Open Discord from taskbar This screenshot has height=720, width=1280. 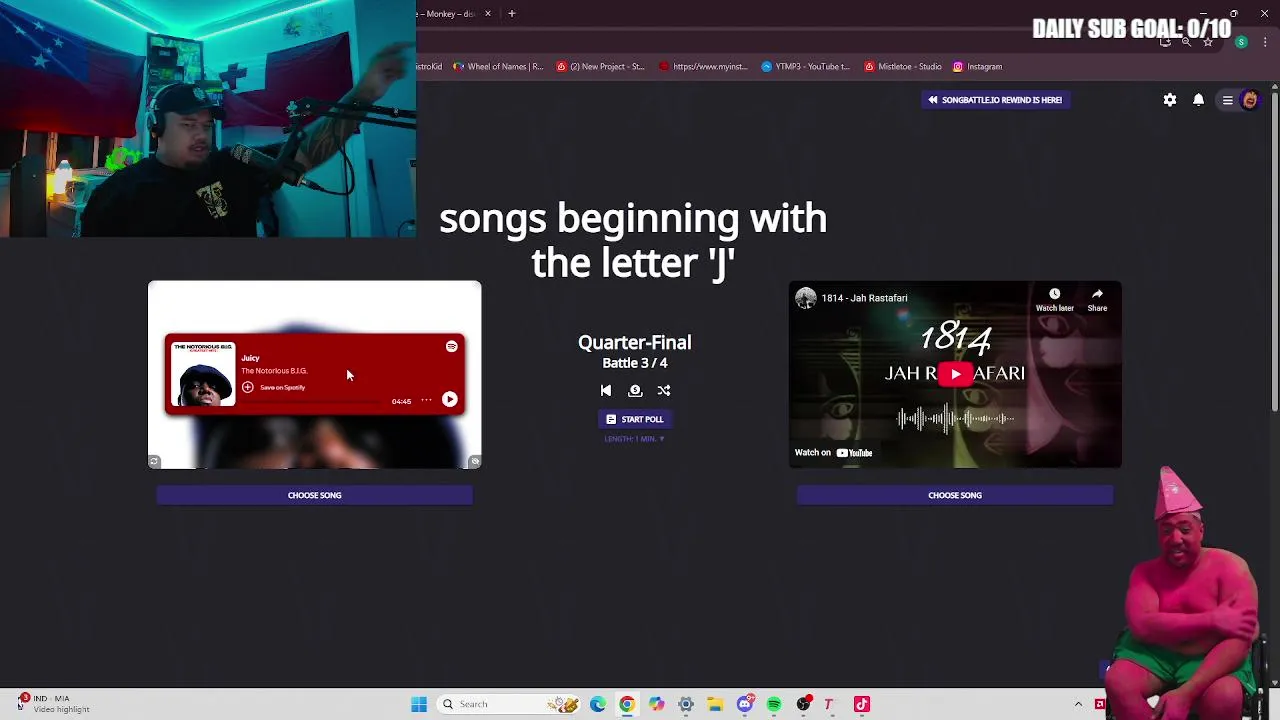(744, 704)
